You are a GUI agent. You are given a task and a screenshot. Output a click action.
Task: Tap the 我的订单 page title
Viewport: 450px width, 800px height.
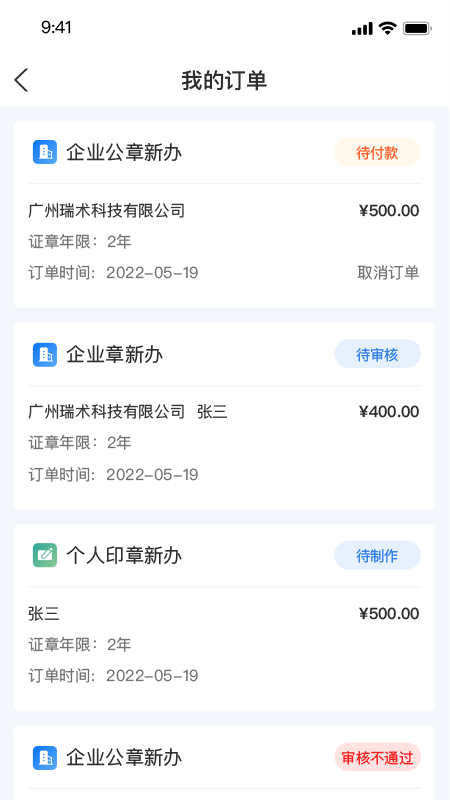coord(224,81)
